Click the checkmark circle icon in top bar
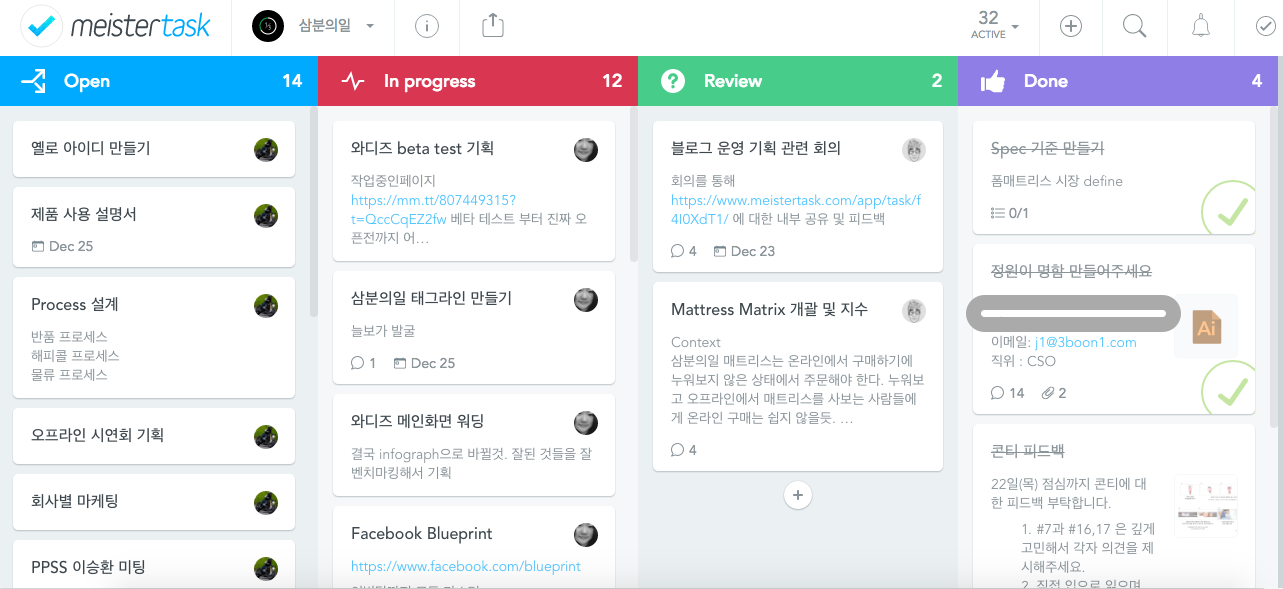Image resolution: width=1283 pixels, height=589 pixels. (1265, 27)
